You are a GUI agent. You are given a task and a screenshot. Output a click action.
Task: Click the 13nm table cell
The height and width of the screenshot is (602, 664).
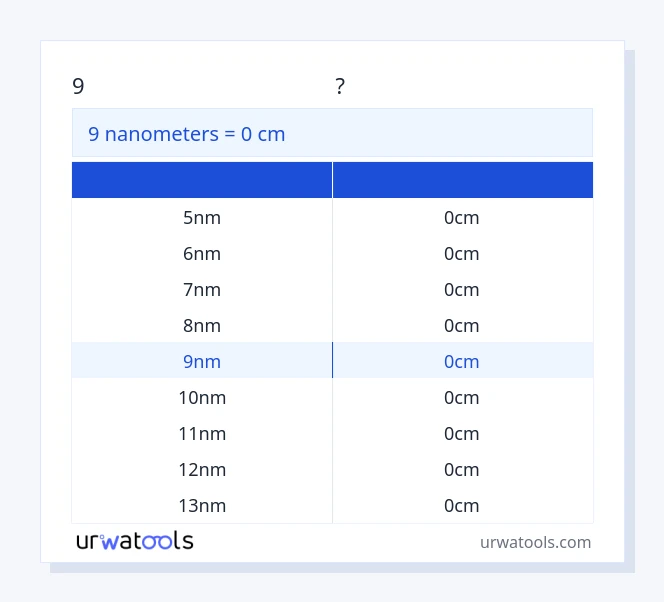coord(202,505)
